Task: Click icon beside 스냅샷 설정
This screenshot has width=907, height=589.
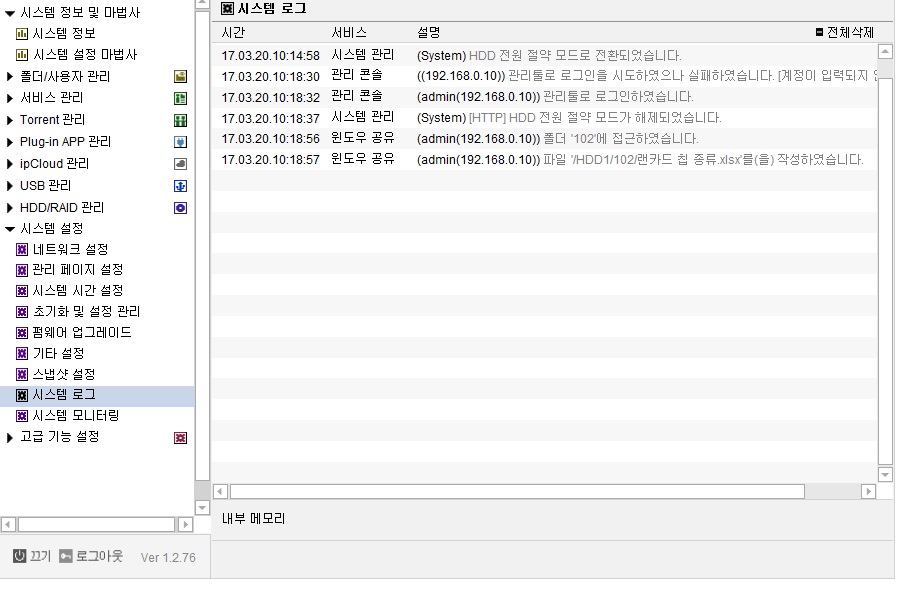Action: pos(22,374)
